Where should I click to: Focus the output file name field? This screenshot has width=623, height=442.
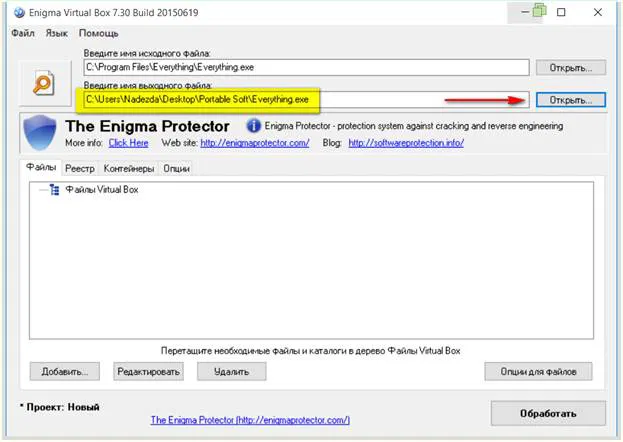pos(306,99)
